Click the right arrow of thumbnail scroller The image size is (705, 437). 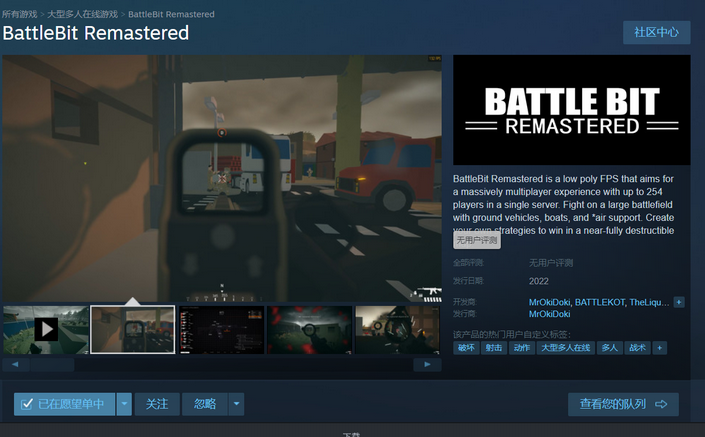click(427, 364)
